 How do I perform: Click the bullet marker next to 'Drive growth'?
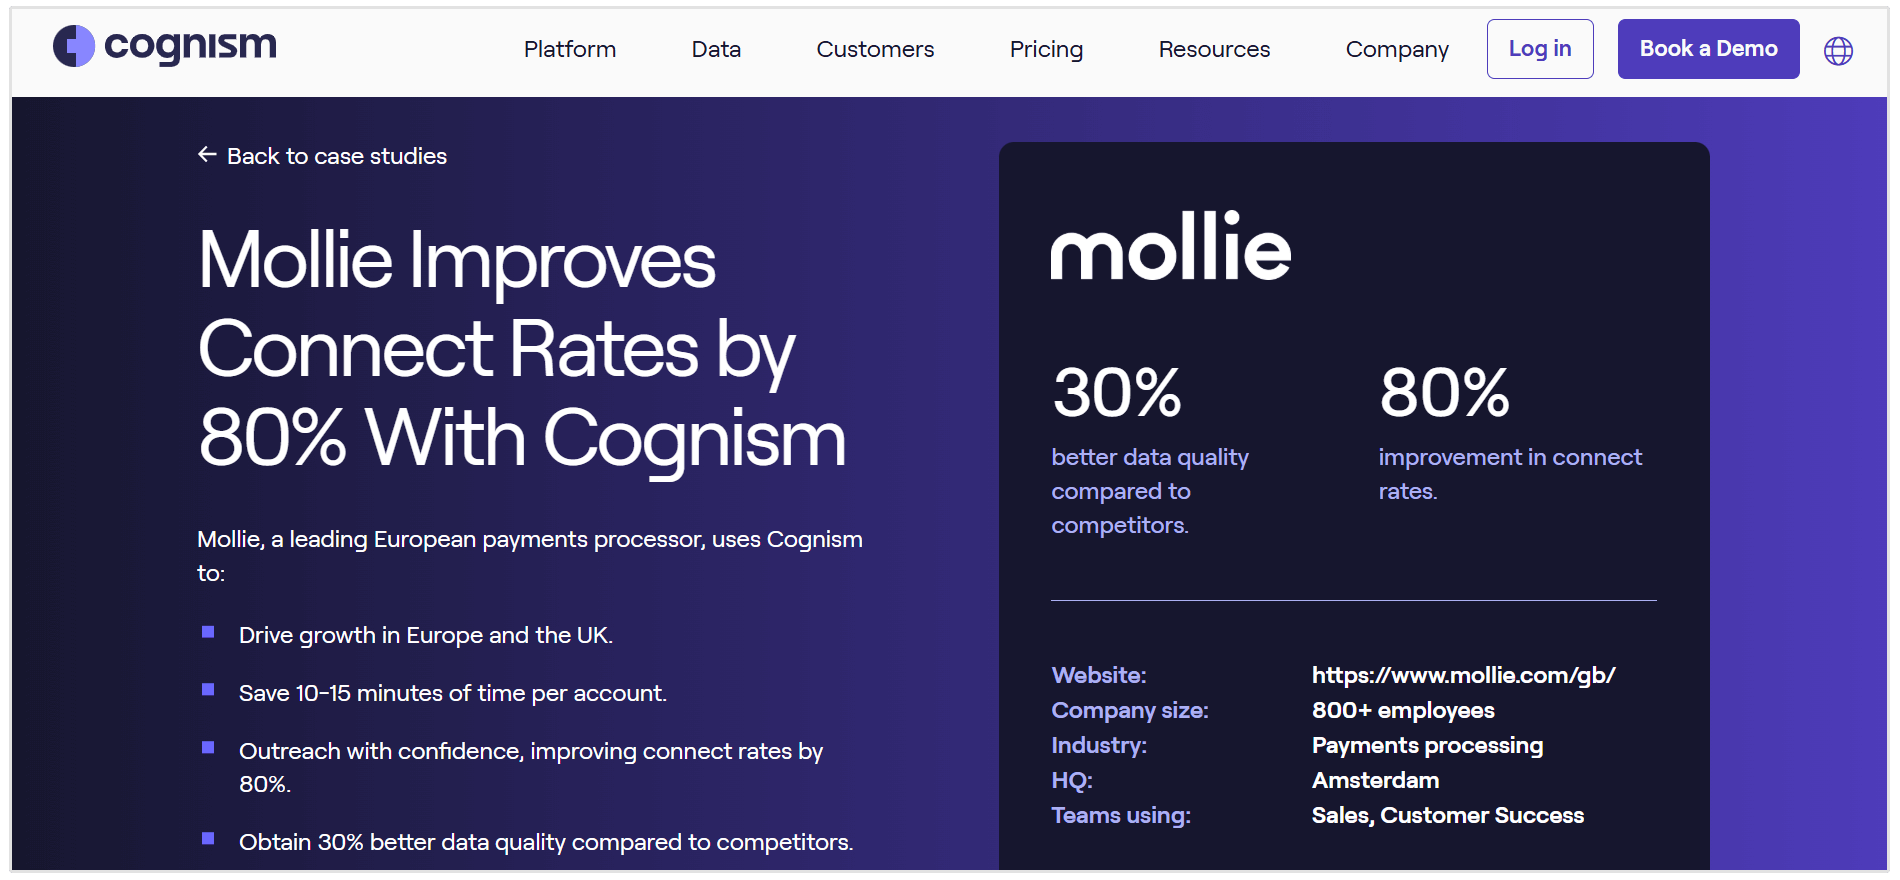[208, 631]
